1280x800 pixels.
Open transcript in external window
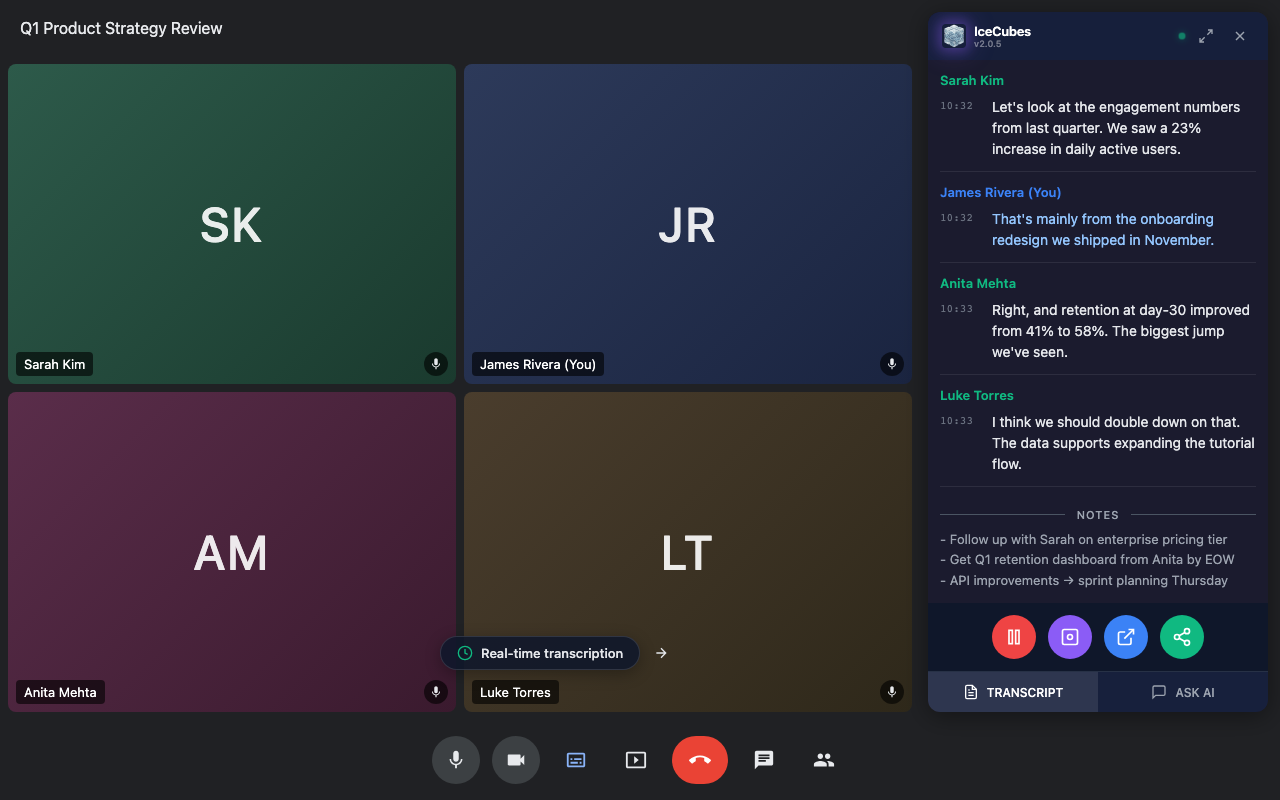(x=1125, y=637)
